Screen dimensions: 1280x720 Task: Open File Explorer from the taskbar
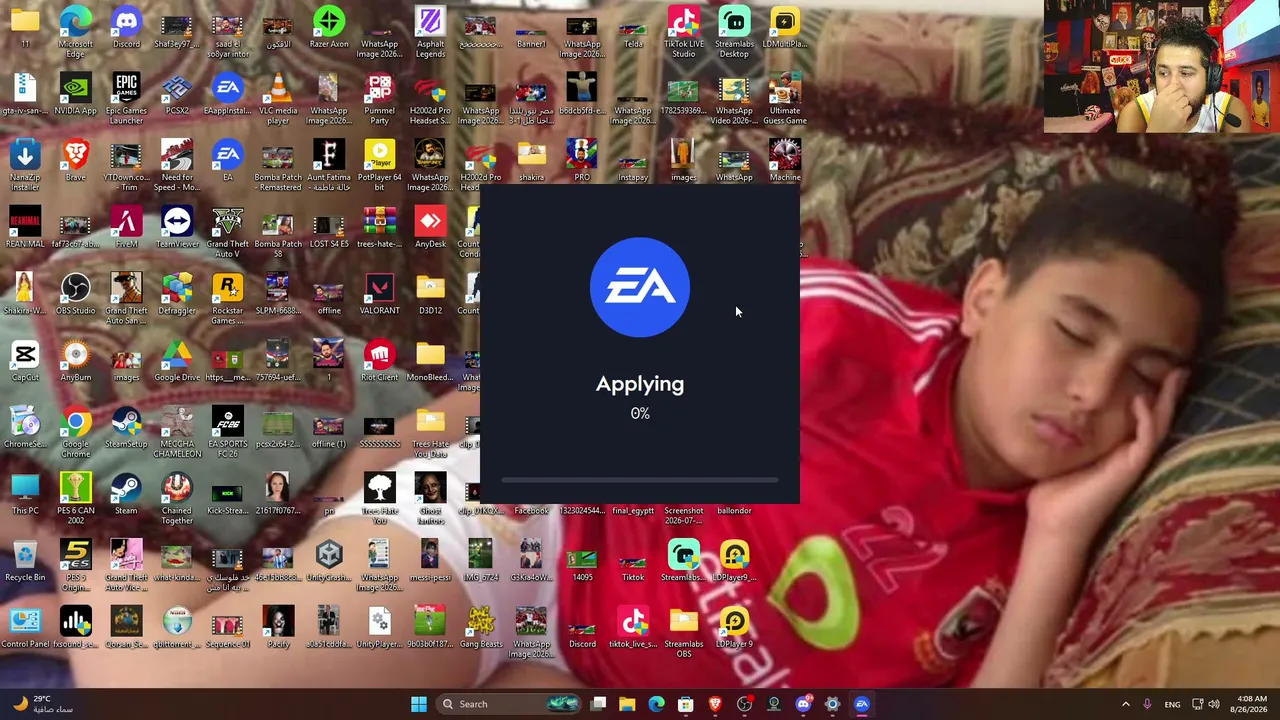(x=627, y=704)
